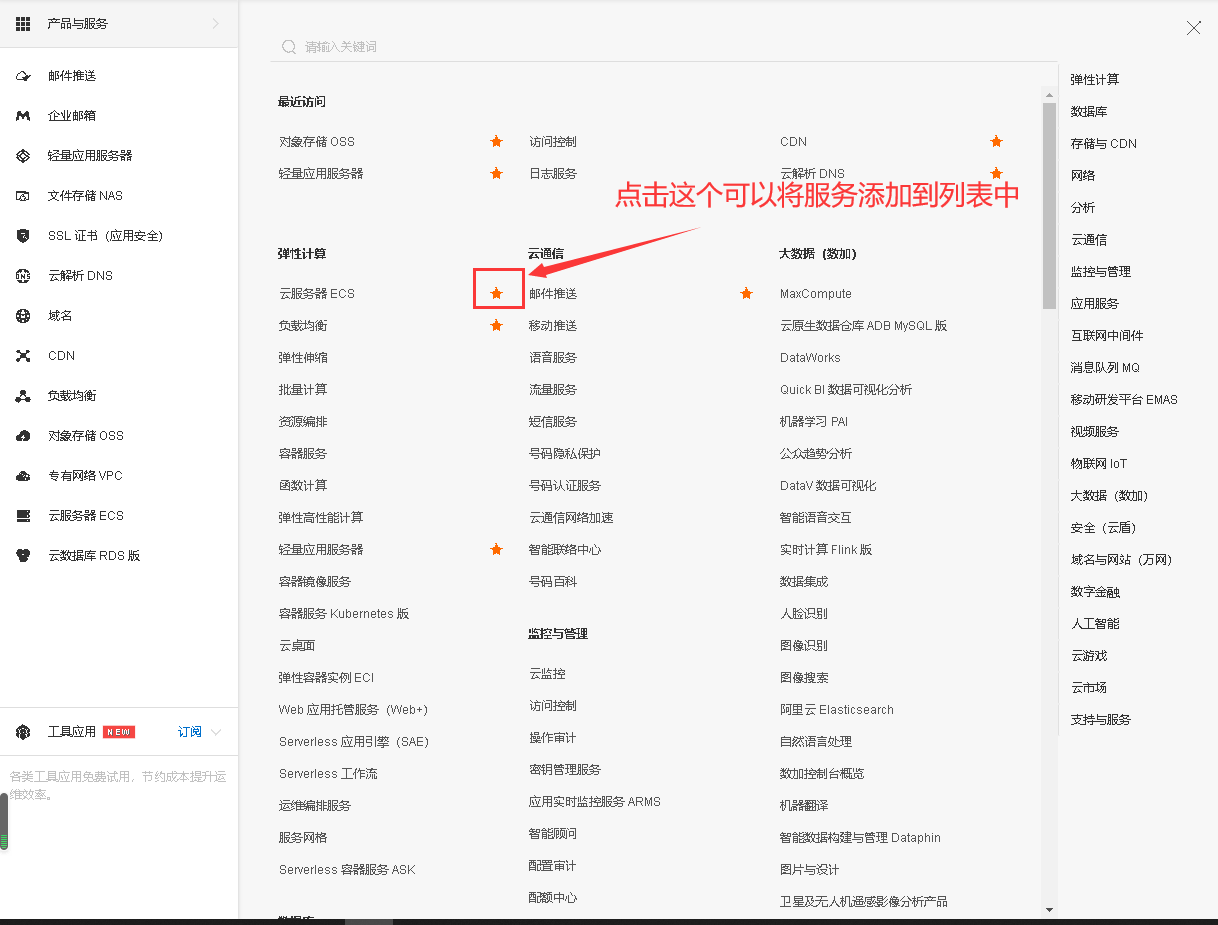Jump to the 物联网 IoT category
The height and width of the screenshot is (925, 1218).
coord(1099,464)
